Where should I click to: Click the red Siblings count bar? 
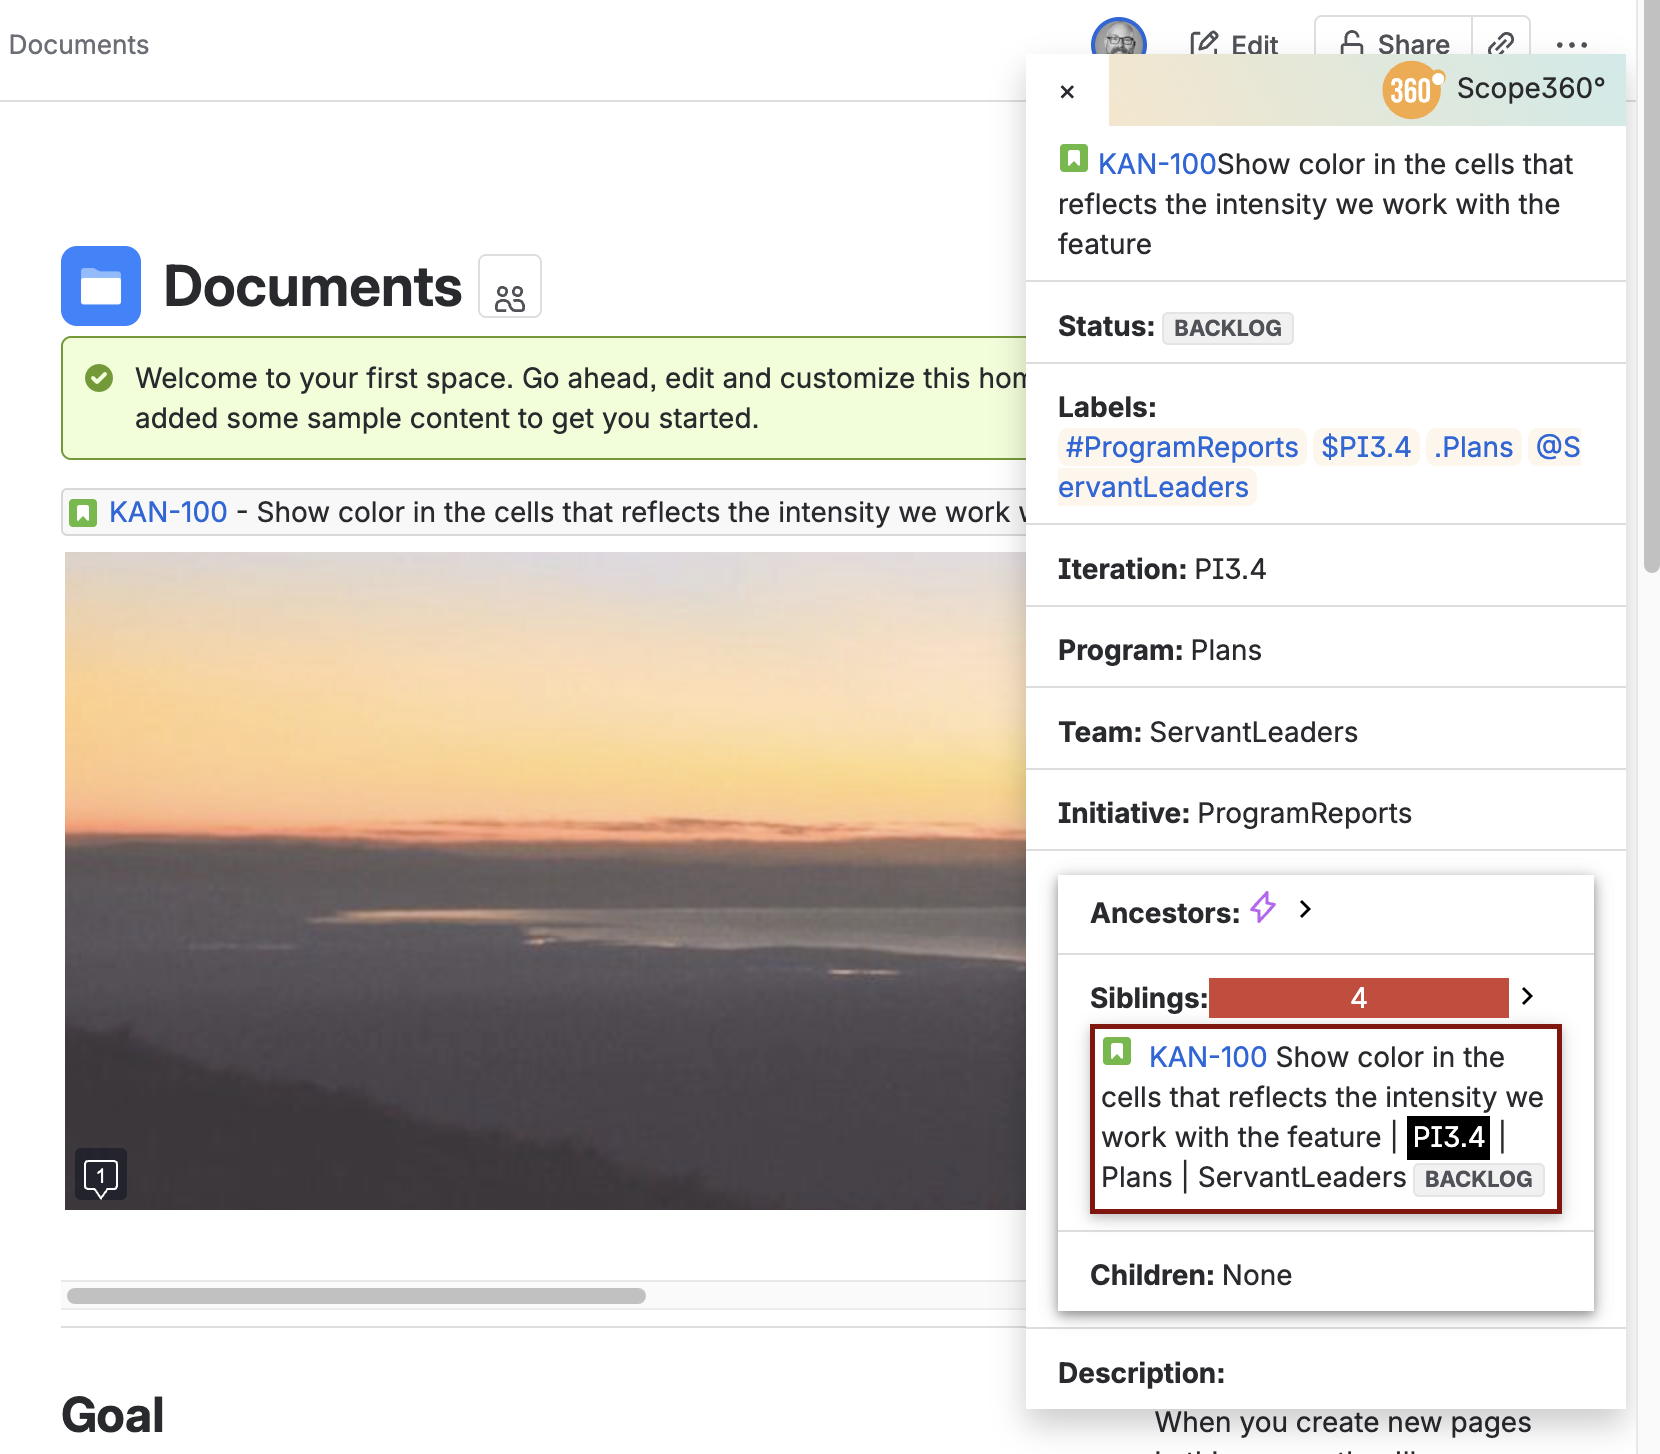(1358, 998)
